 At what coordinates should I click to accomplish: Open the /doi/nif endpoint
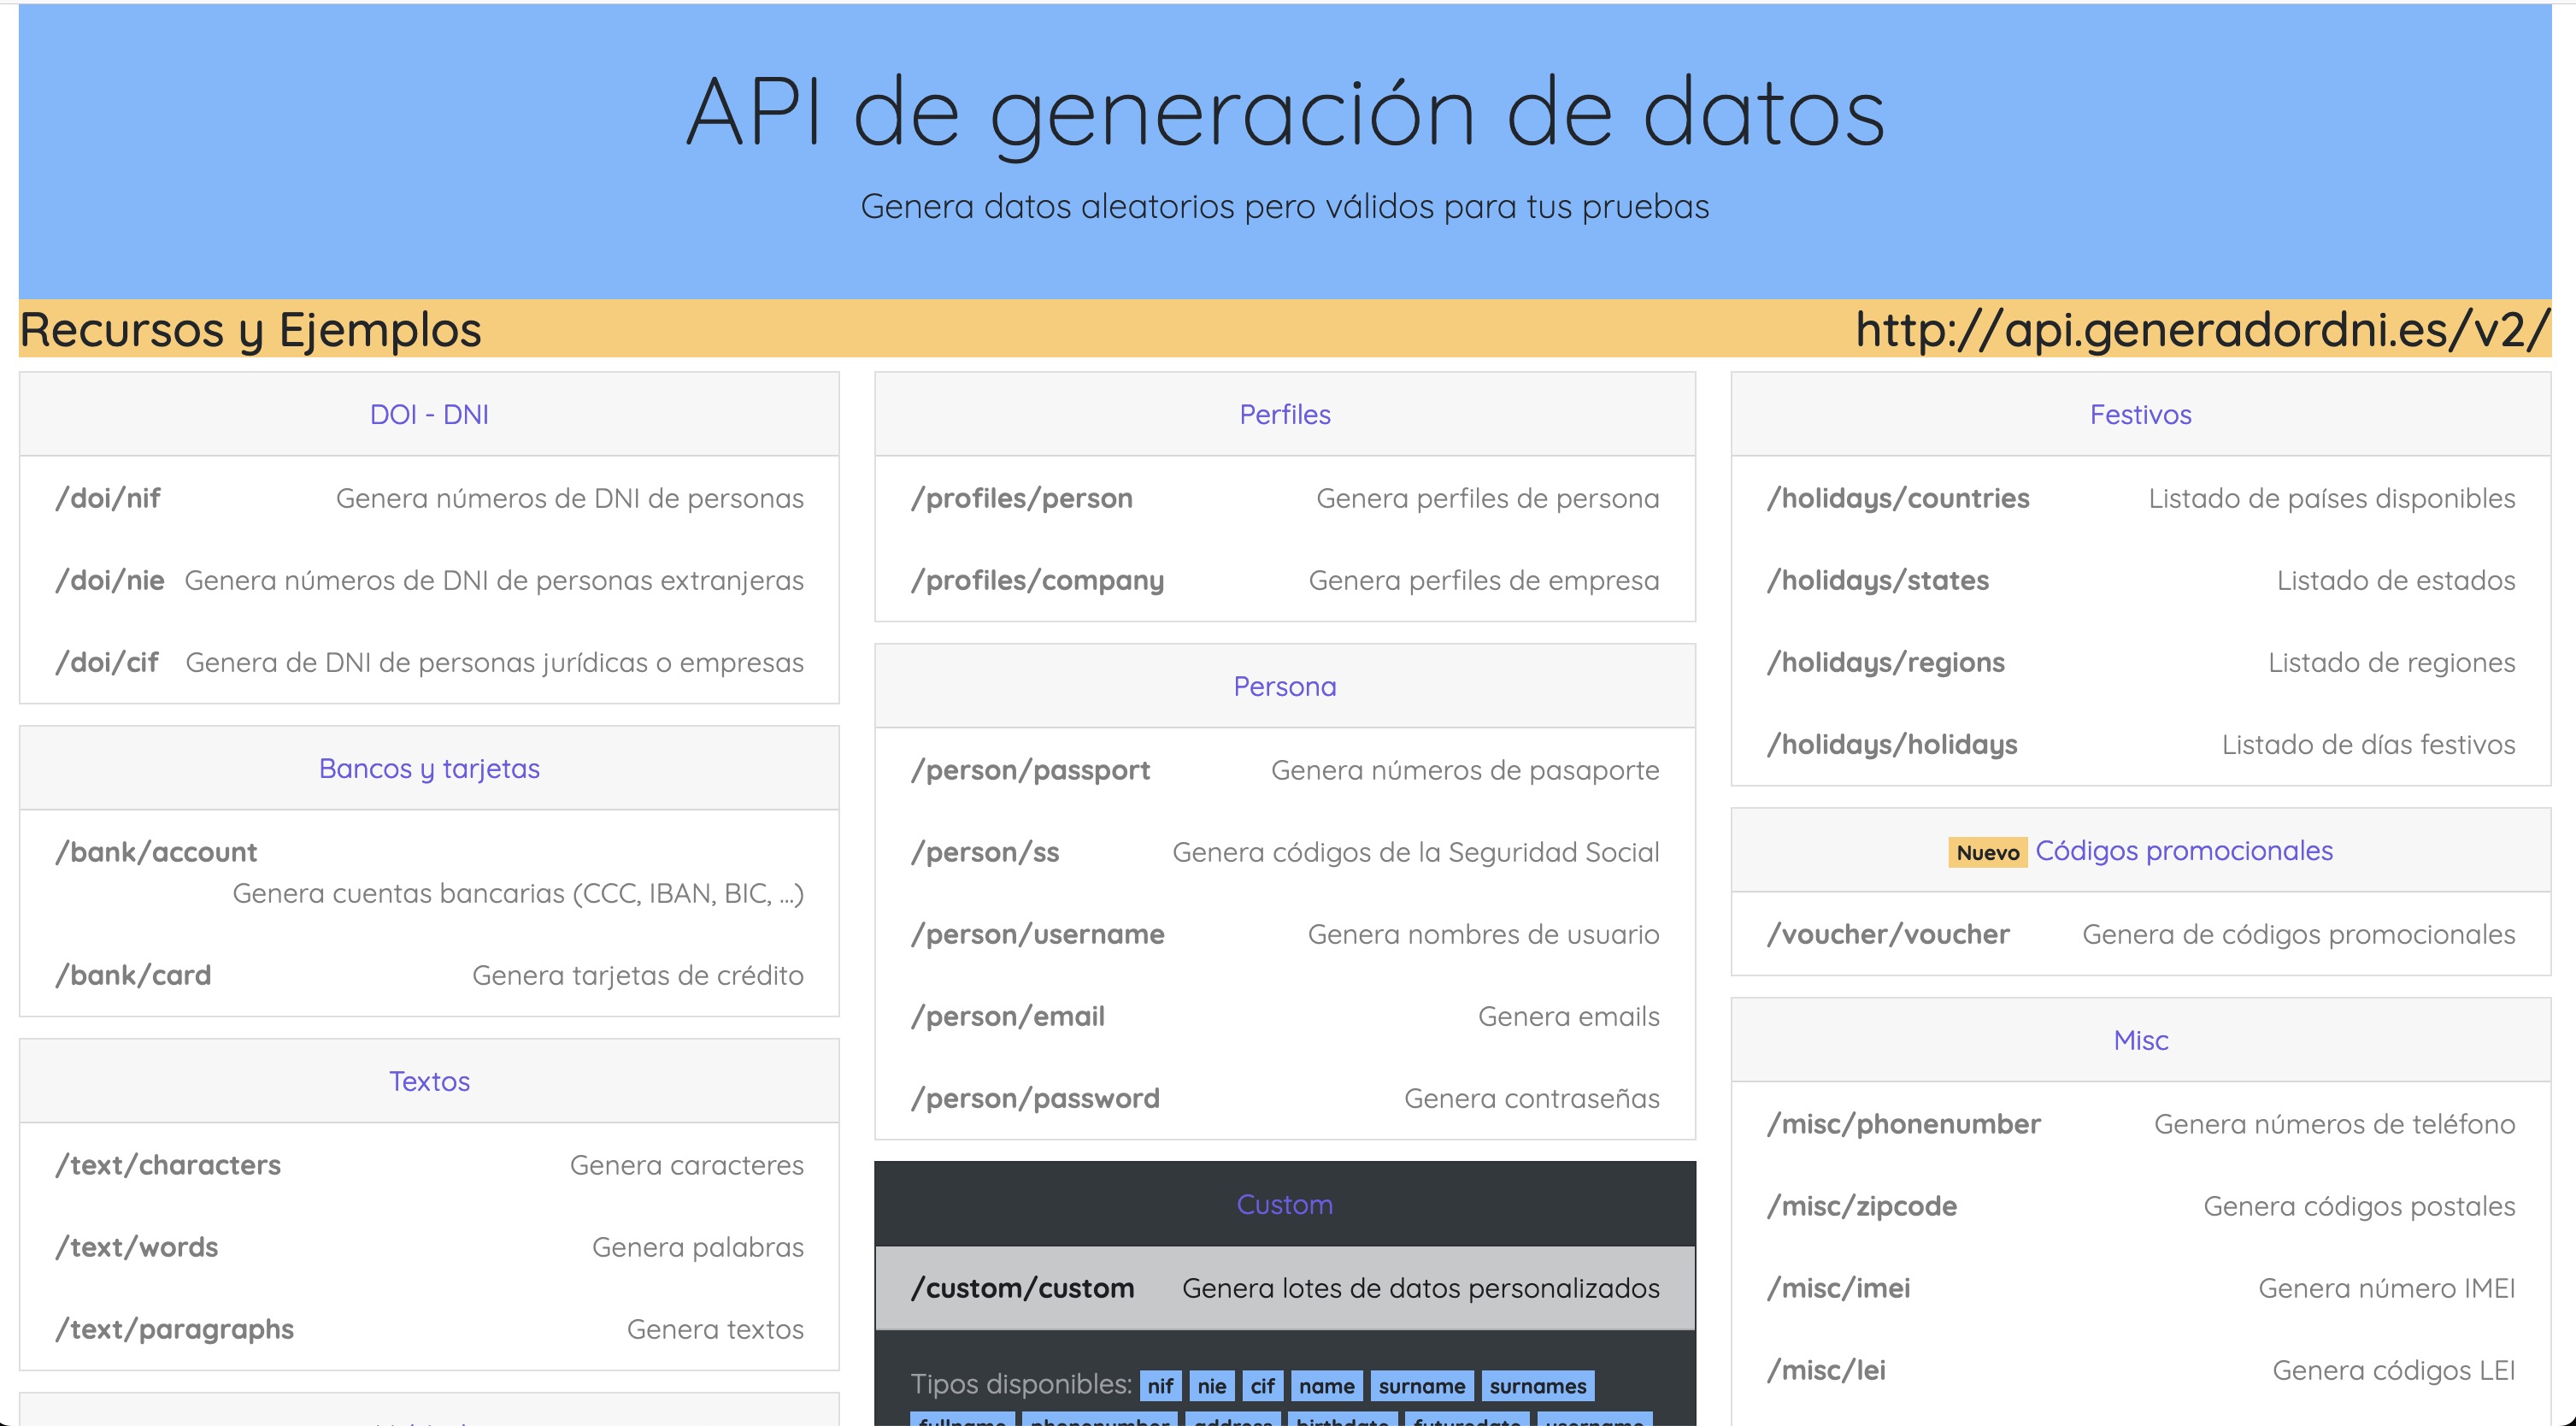click(x=108, y=498)
